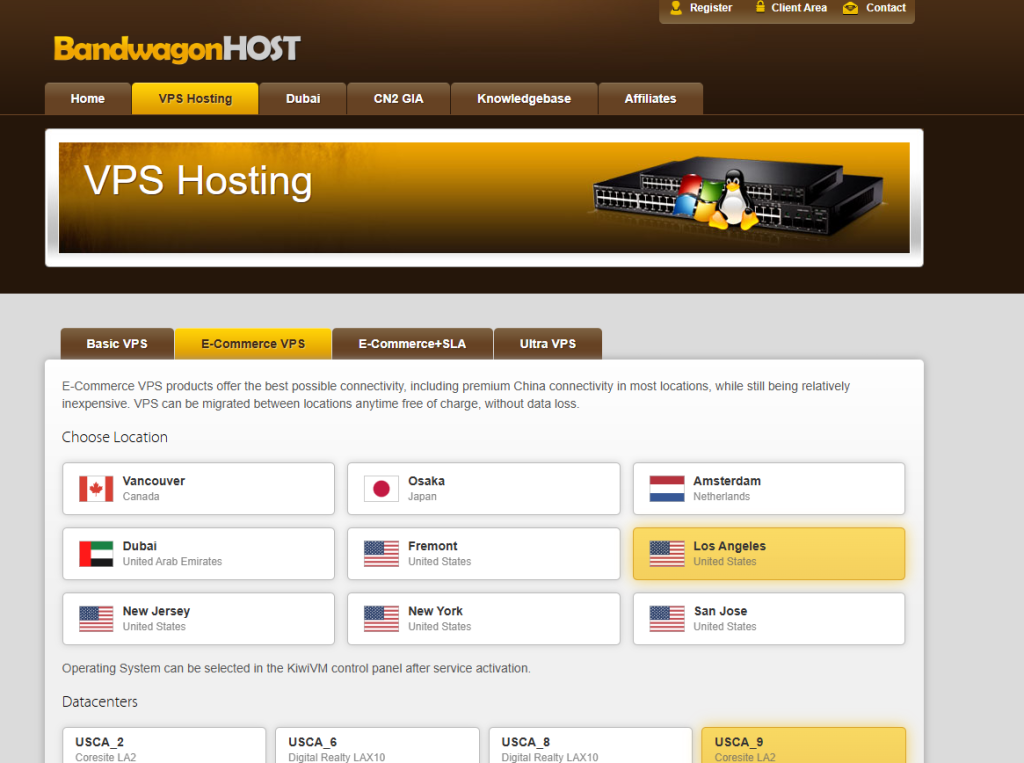Open the Knowledgebase menu item
This screenshot has width=1024, height=763.
524,99
